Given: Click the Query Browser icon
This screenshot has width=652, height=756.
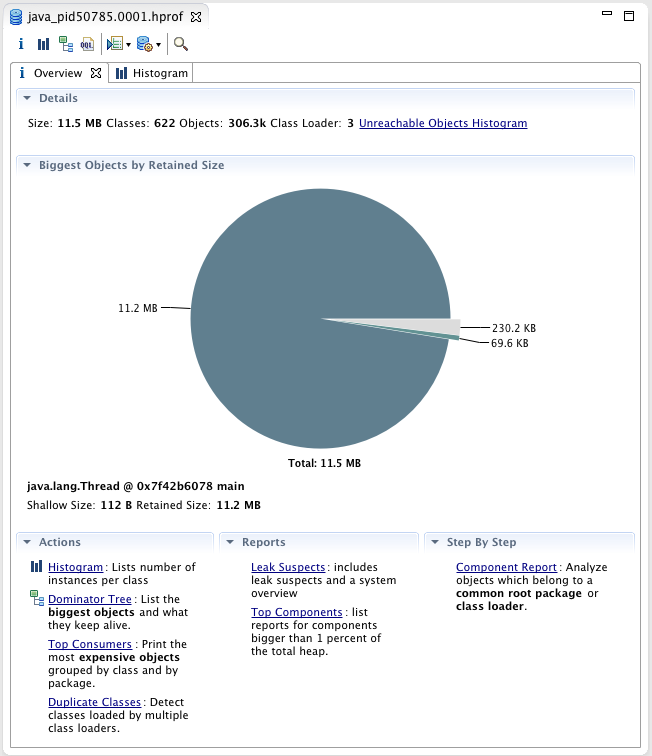Looking at the screenshot, I should point(145,44).
